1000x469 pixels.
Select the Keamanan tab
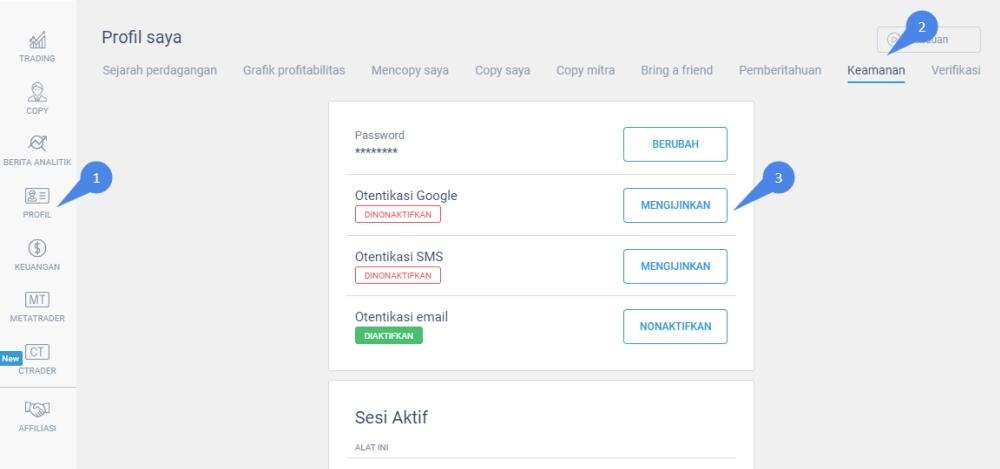coord(876,70)
